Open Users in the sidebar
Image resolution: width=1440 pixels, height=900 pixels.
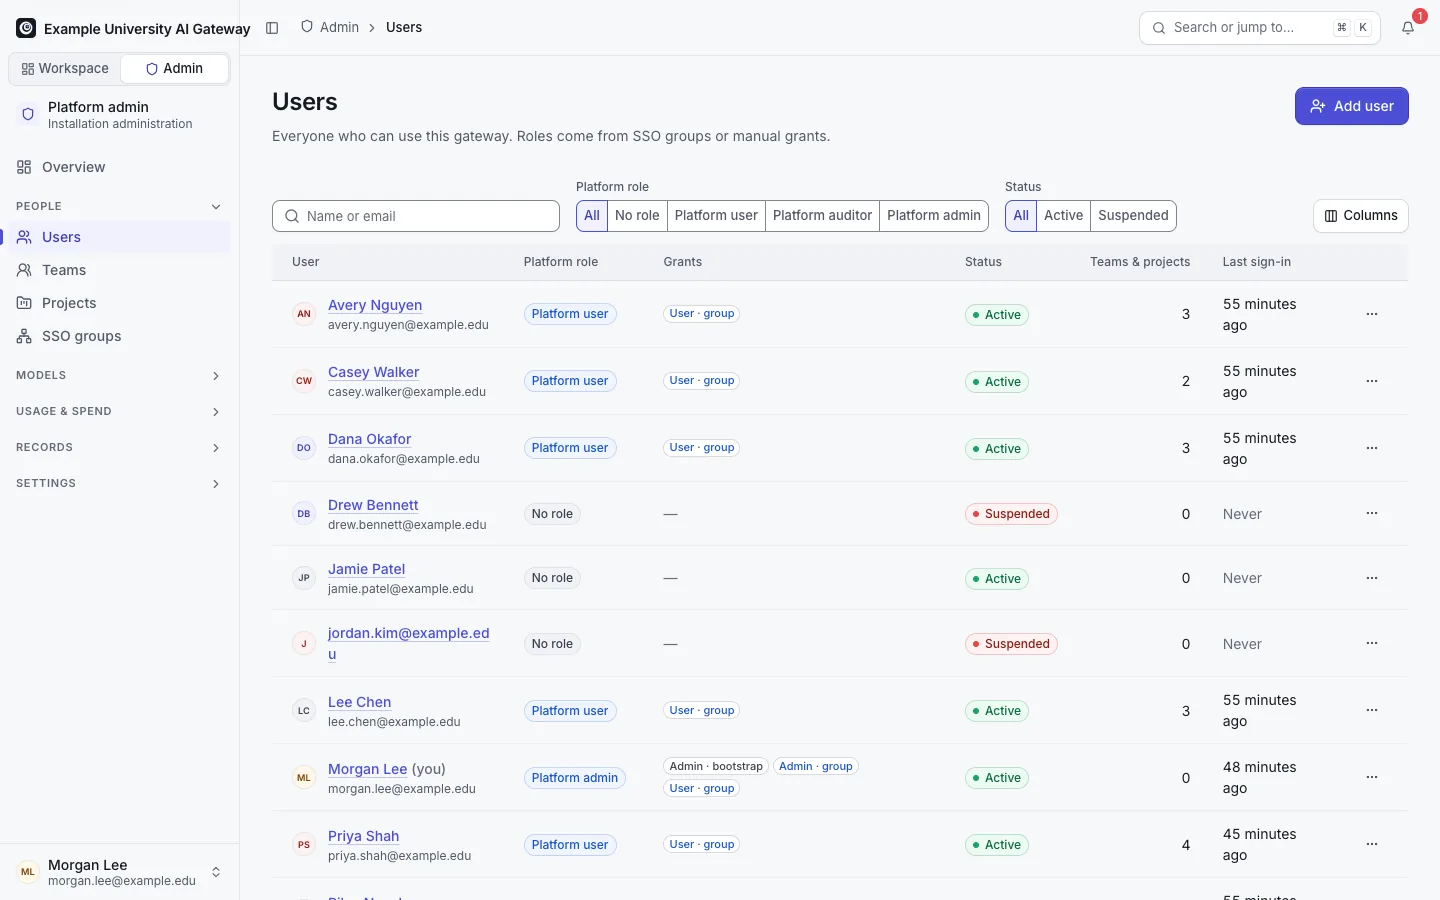pyautogui.click(x=119, y=237)
